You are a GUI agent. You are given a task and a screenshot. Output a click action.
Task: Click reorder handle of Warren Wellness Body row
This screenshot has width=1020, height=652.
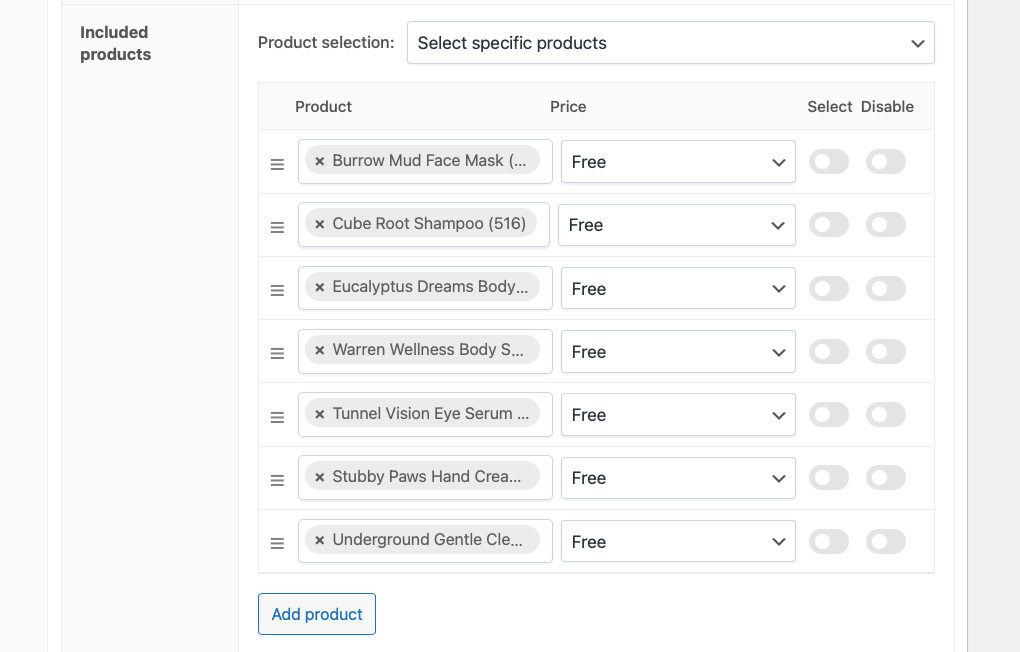point(277,353)
